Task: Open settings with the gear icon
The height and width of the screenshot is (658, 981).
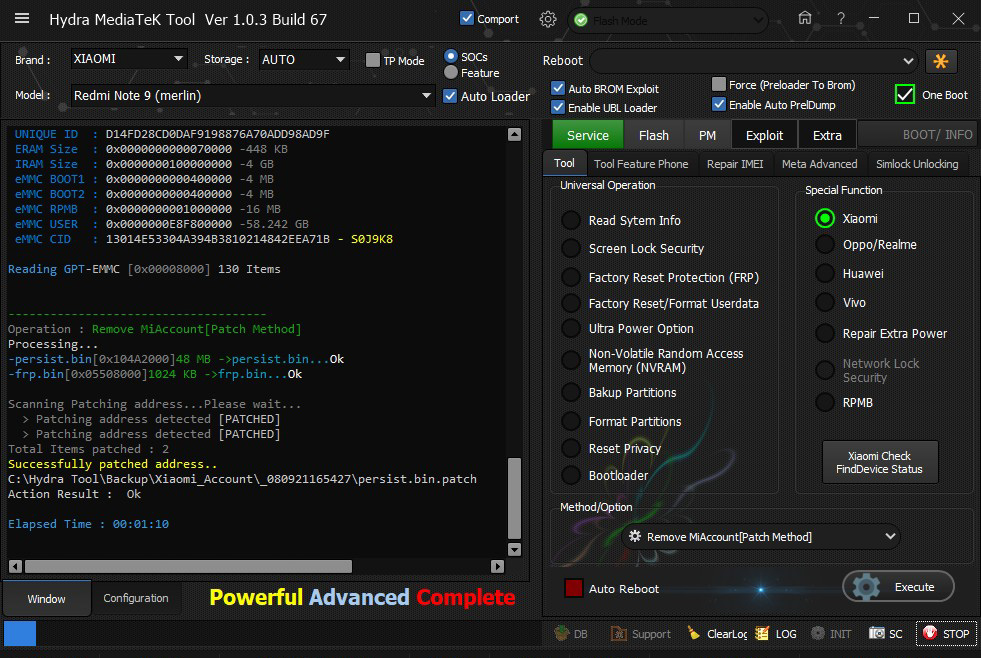Action: (547, 19)
